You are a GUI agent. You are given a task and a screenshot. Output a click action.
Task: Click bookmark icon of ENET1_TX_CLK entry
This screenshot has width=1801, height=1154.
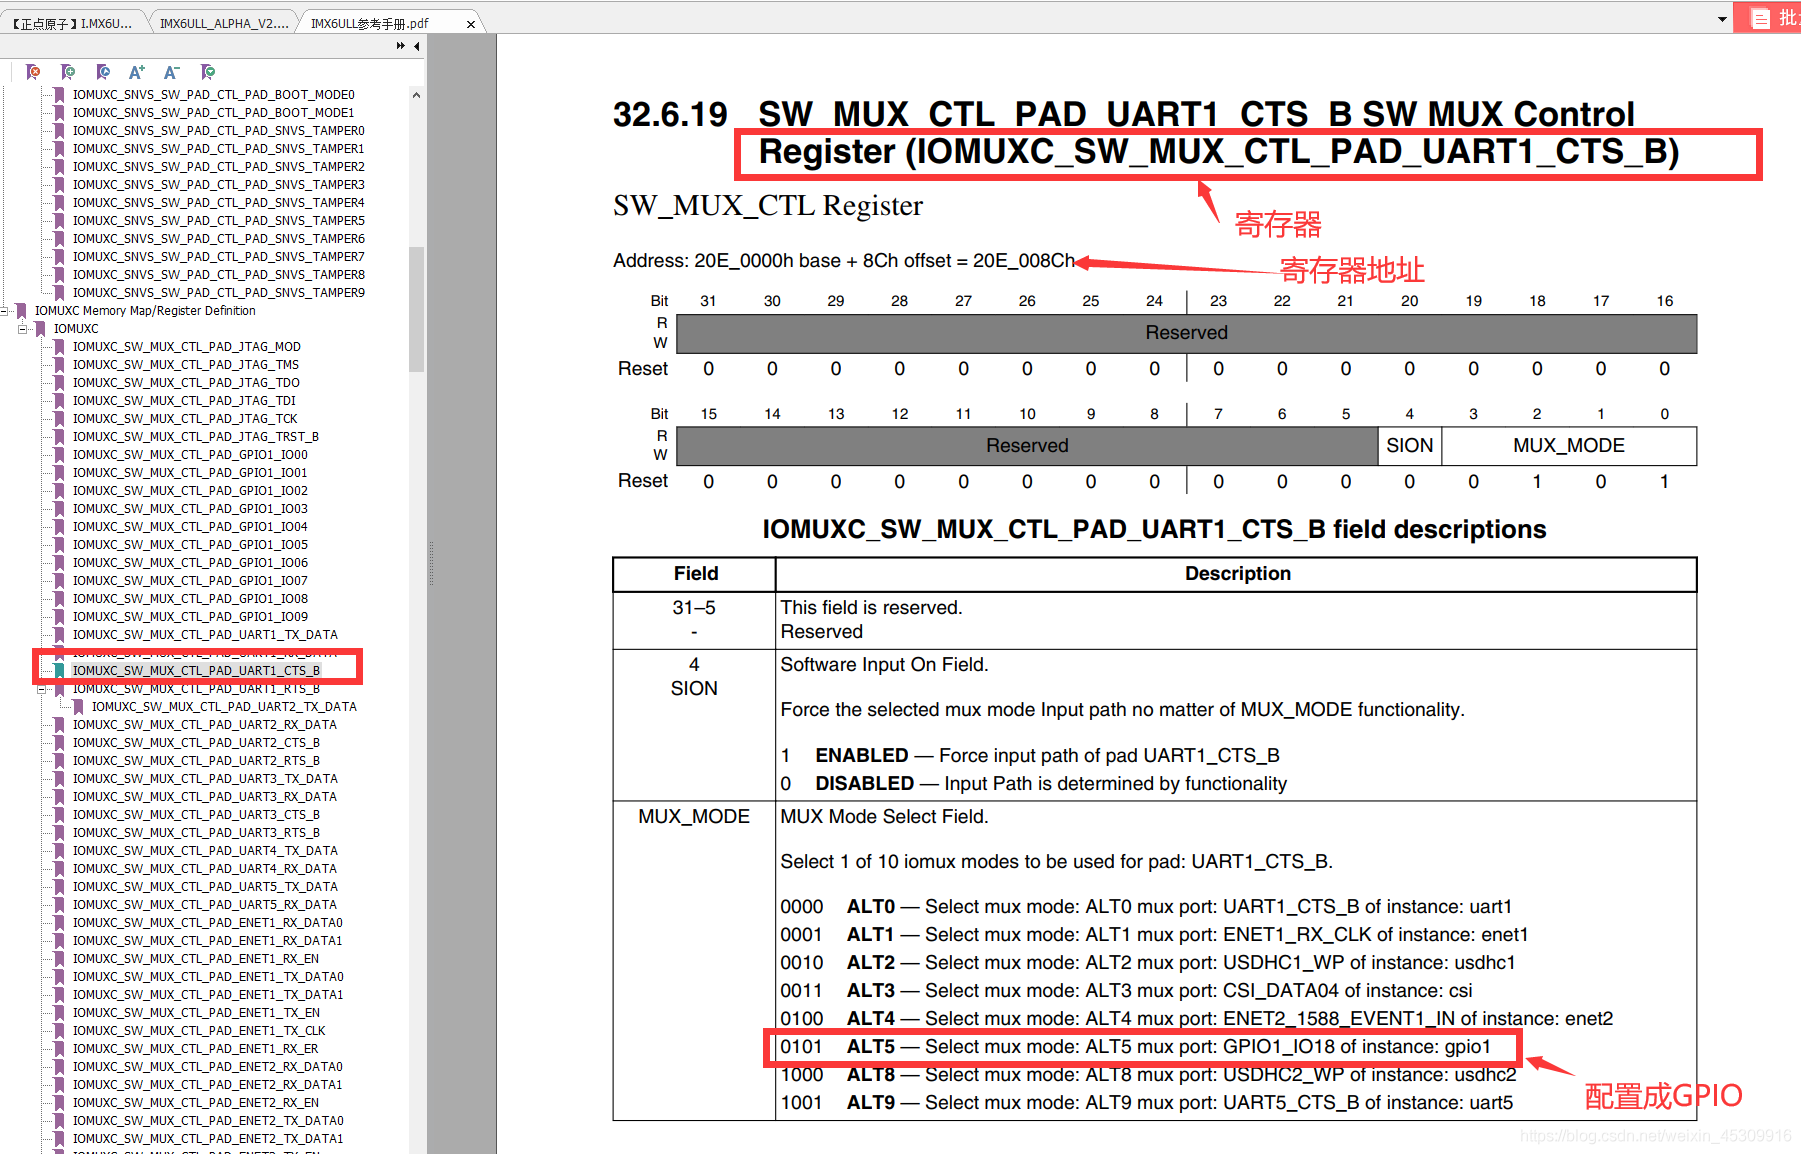point(60,1031)
